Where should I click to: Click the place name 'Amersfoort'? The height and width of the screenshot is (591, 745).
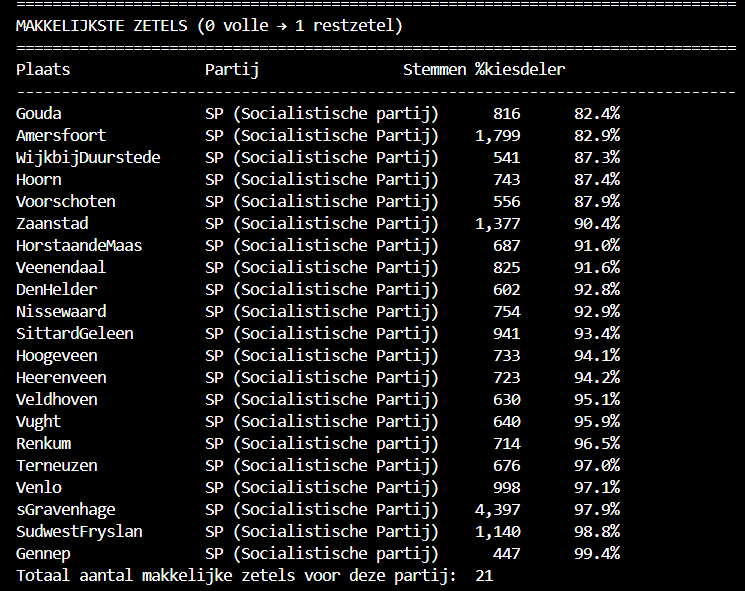point(61,136)
